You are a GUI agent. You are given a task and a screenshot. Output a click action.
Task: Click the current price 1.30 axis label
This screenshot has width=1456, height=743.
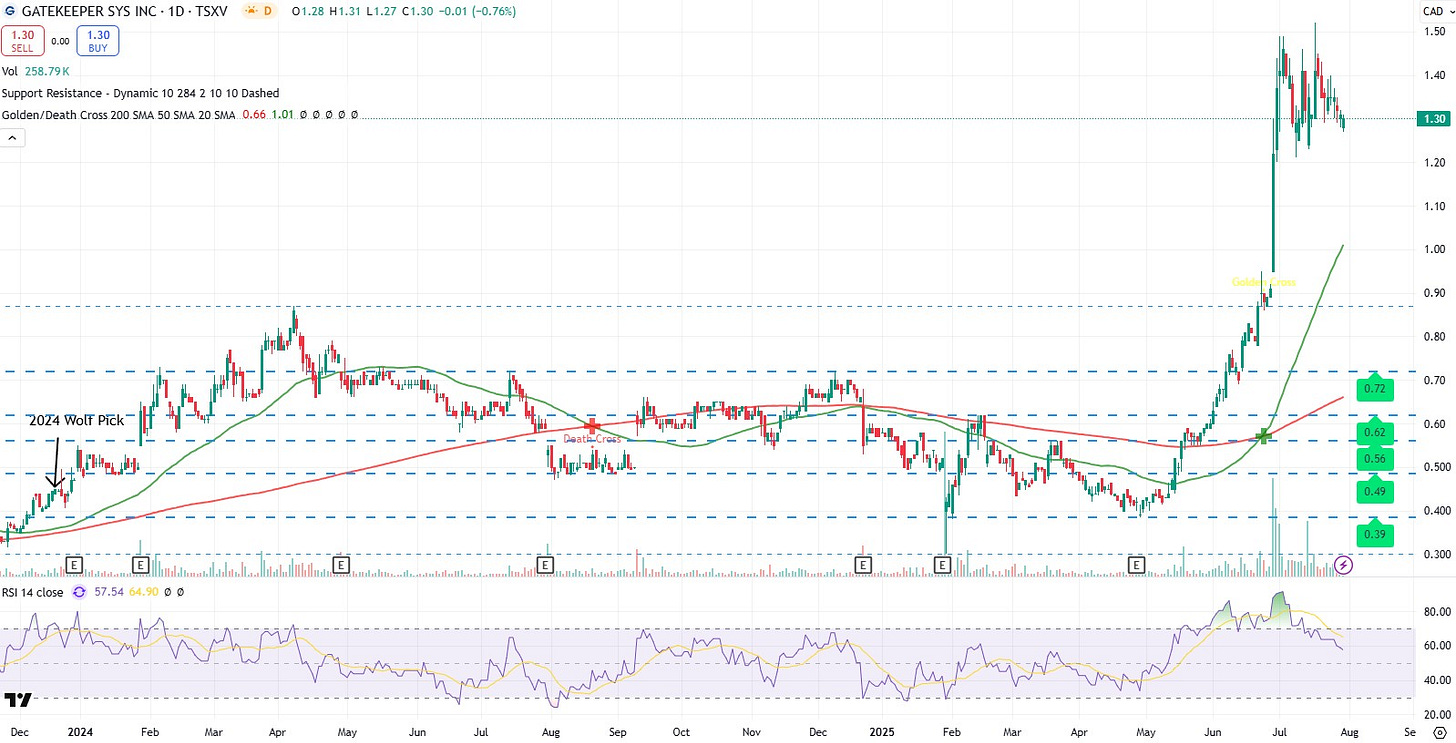click(1433, 118)
